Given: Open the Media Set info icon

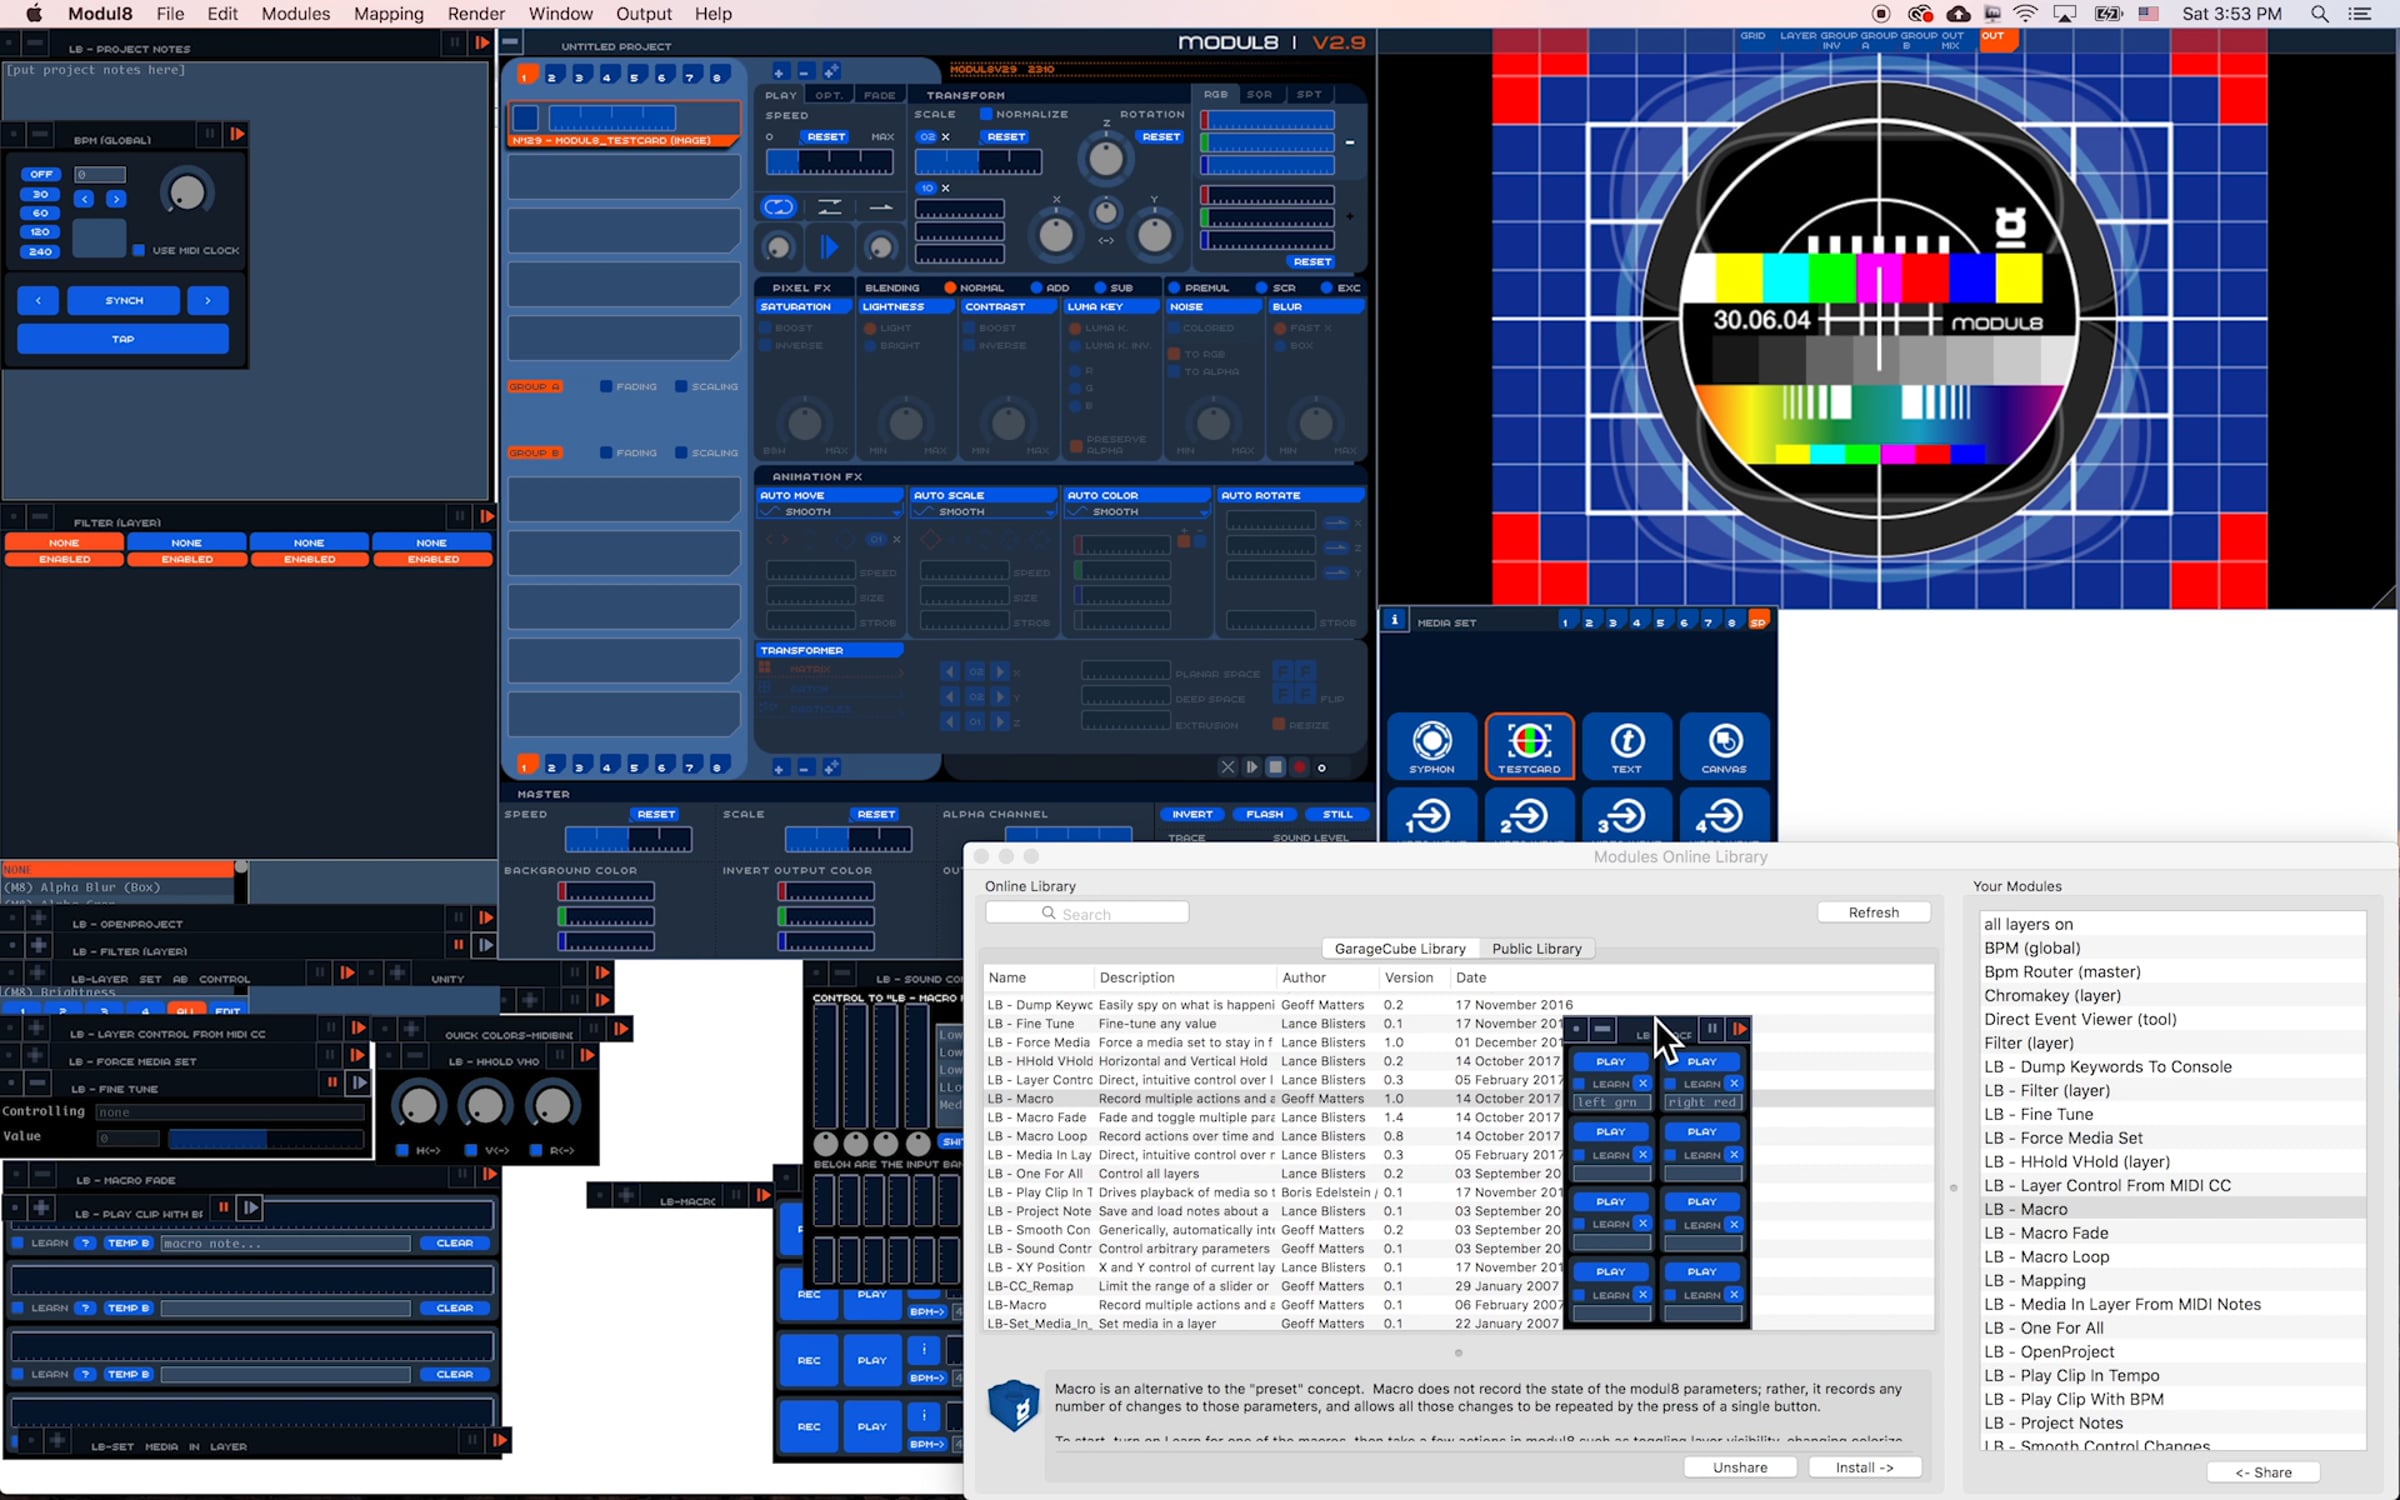Looking at the screenshot, I should (1394, 620).
